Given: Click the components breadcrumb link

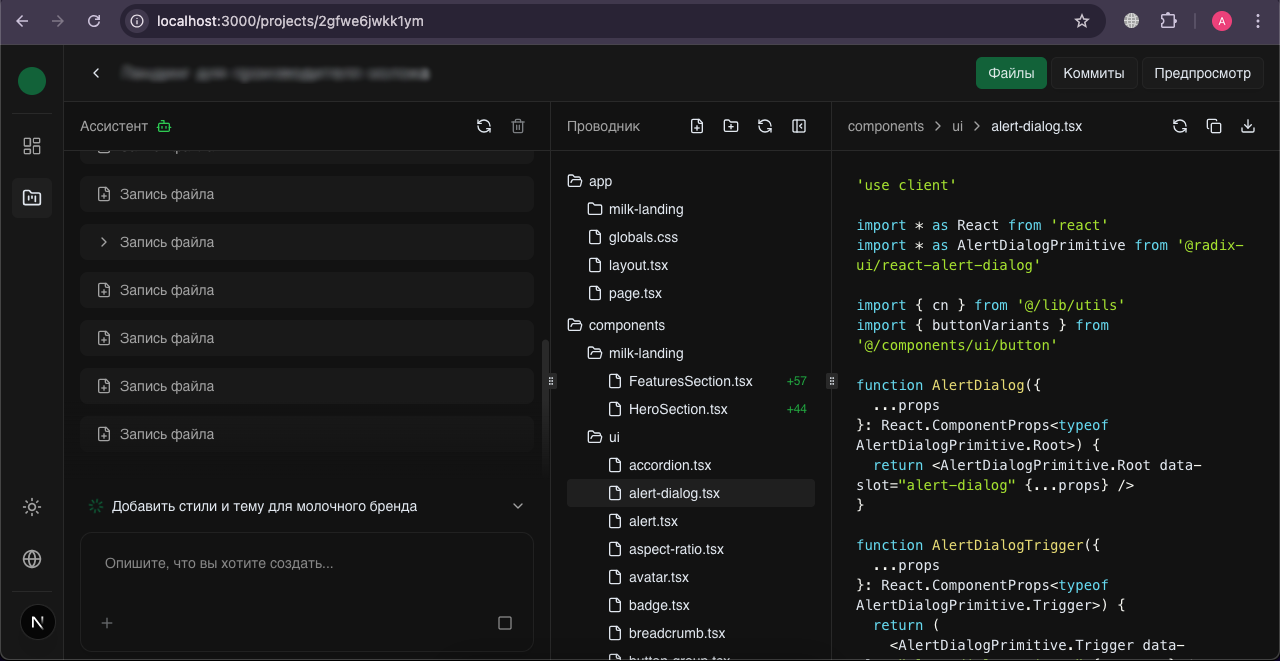Looking at the screenshot, I should (885, 126).
